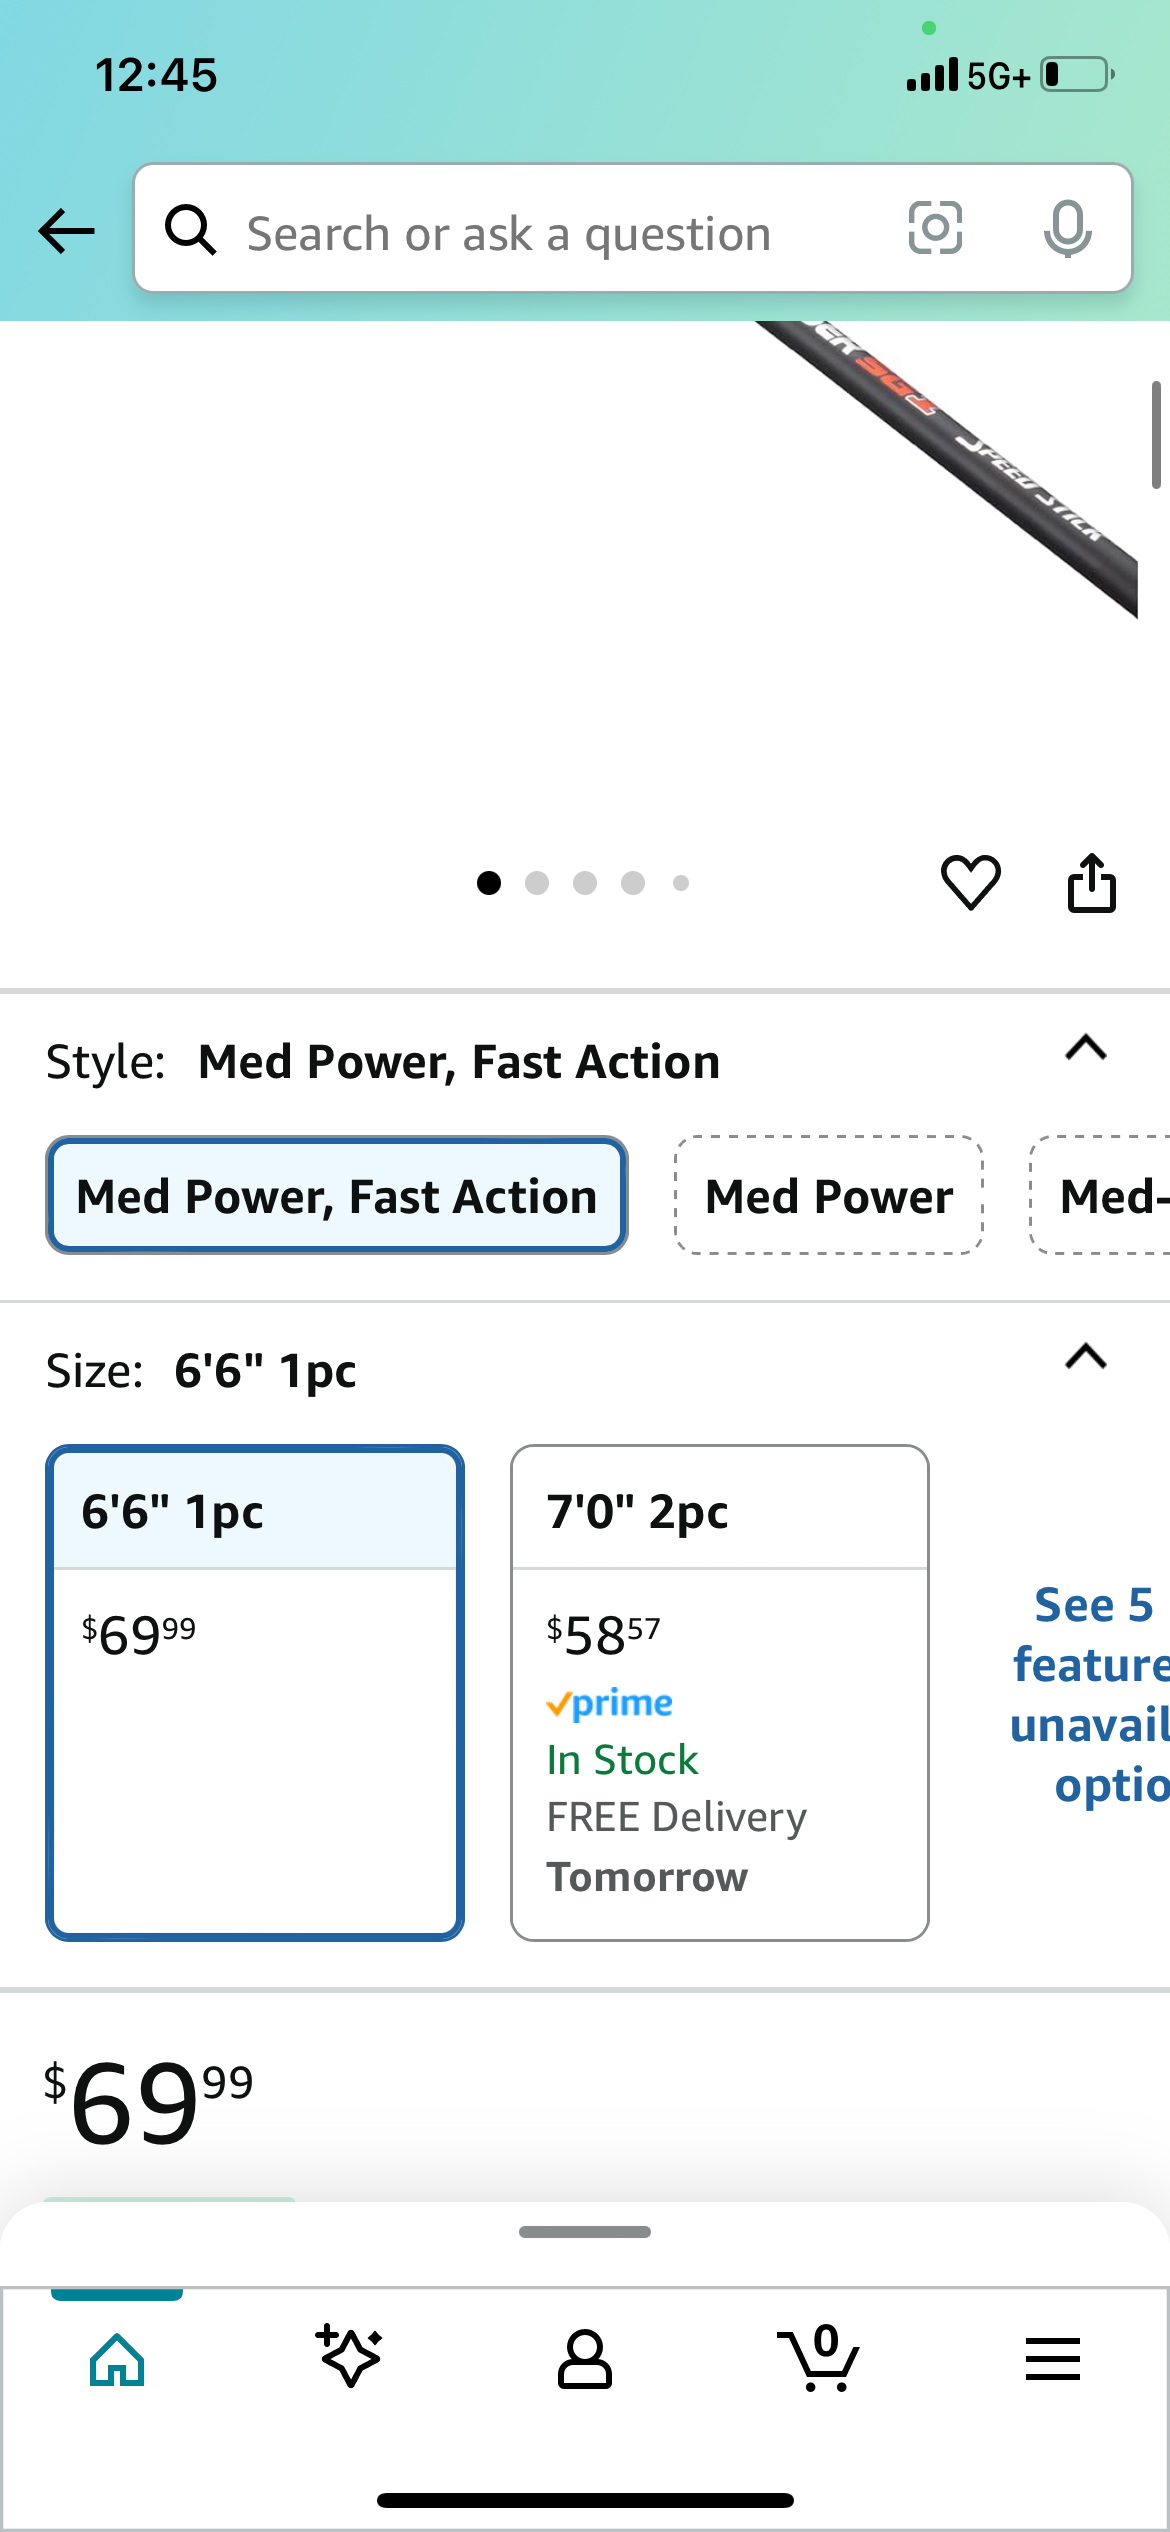1170x2532 pixels.
Task: Collapse the Style section chevron
Action: pyautogui.click(x=1086, y=1048)
